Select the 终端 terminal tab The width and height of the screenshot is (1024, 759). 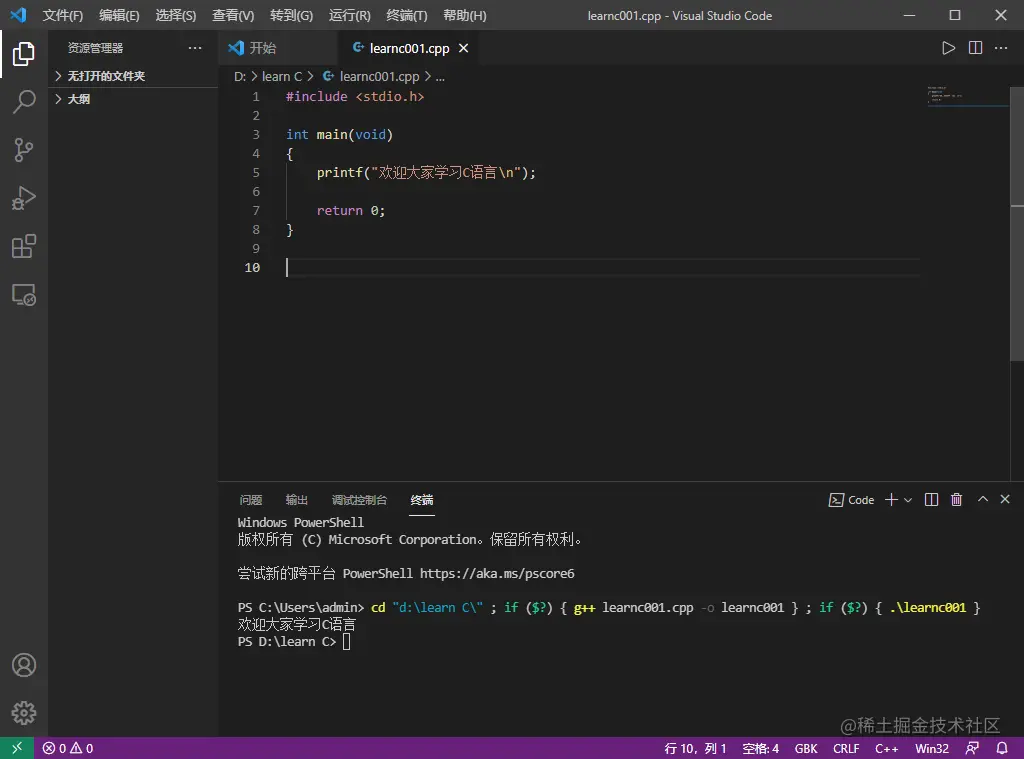[x=422, y=500]
